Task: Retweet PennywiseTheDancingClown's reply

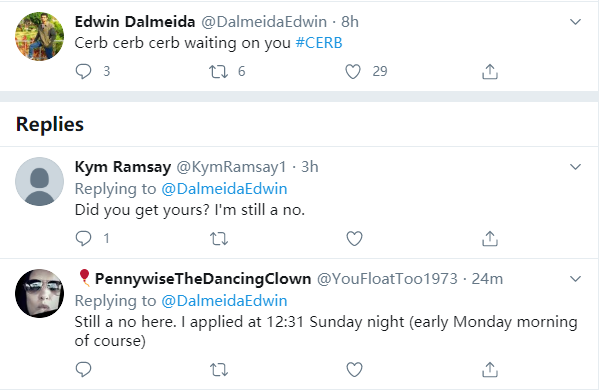Action: 219,370
